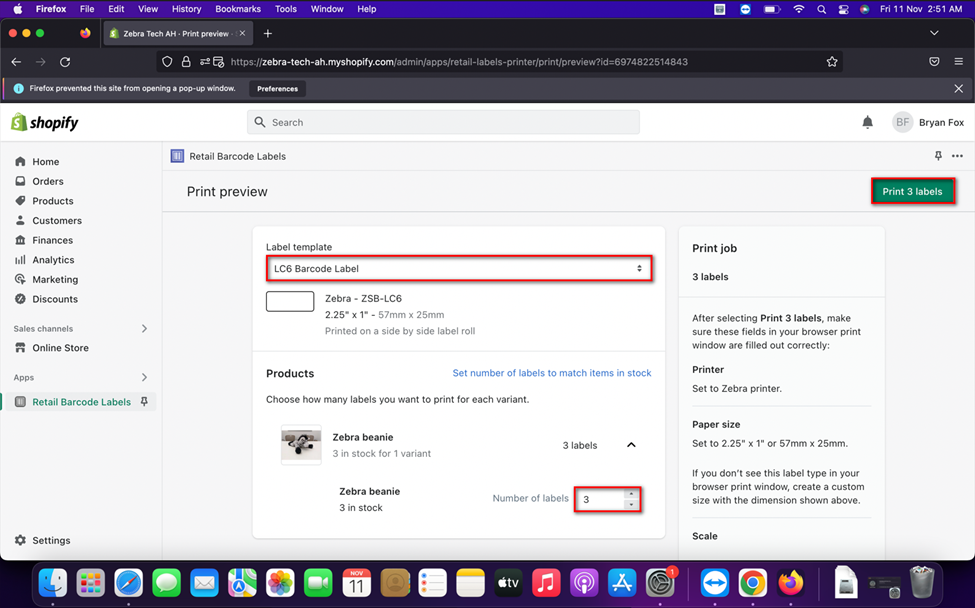Collapse the Zebra beanie variant list
This screenshot has height=608, width=975.
pyautogui.click(x=631, y=444)
